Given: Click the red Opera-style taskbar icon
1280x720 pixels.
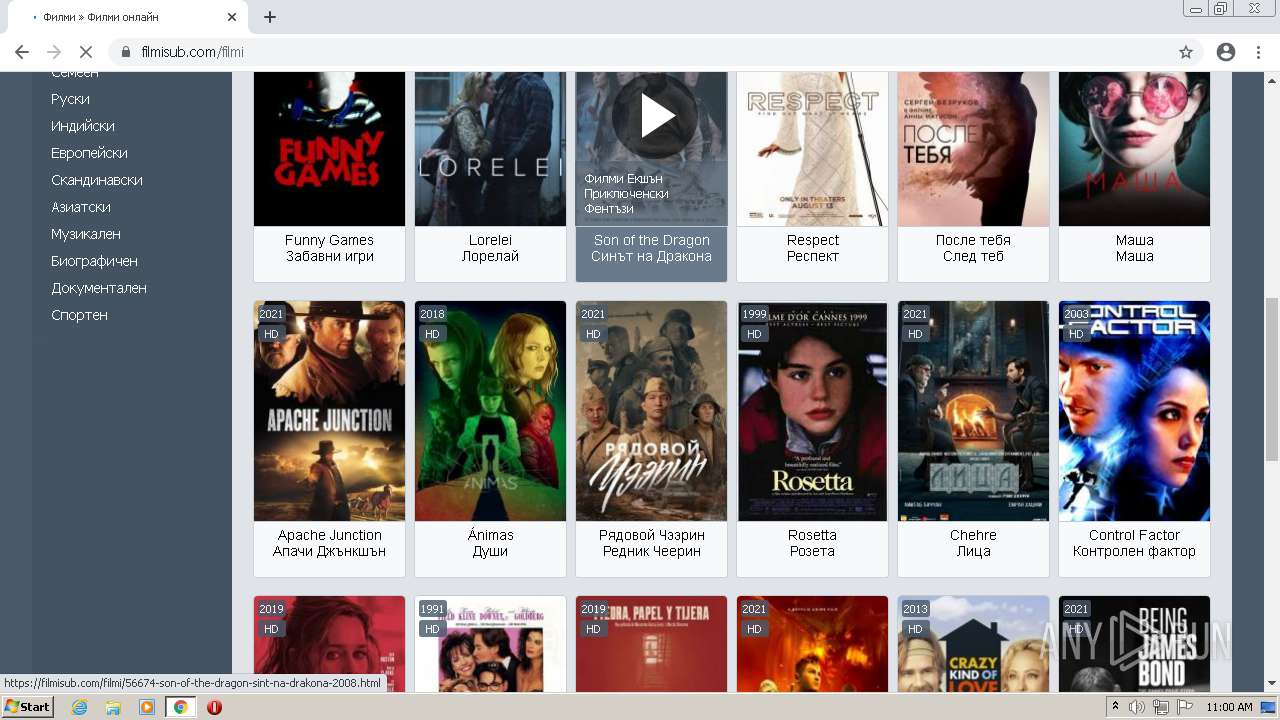Looking at the screenshot, I should tap(214, 707).
